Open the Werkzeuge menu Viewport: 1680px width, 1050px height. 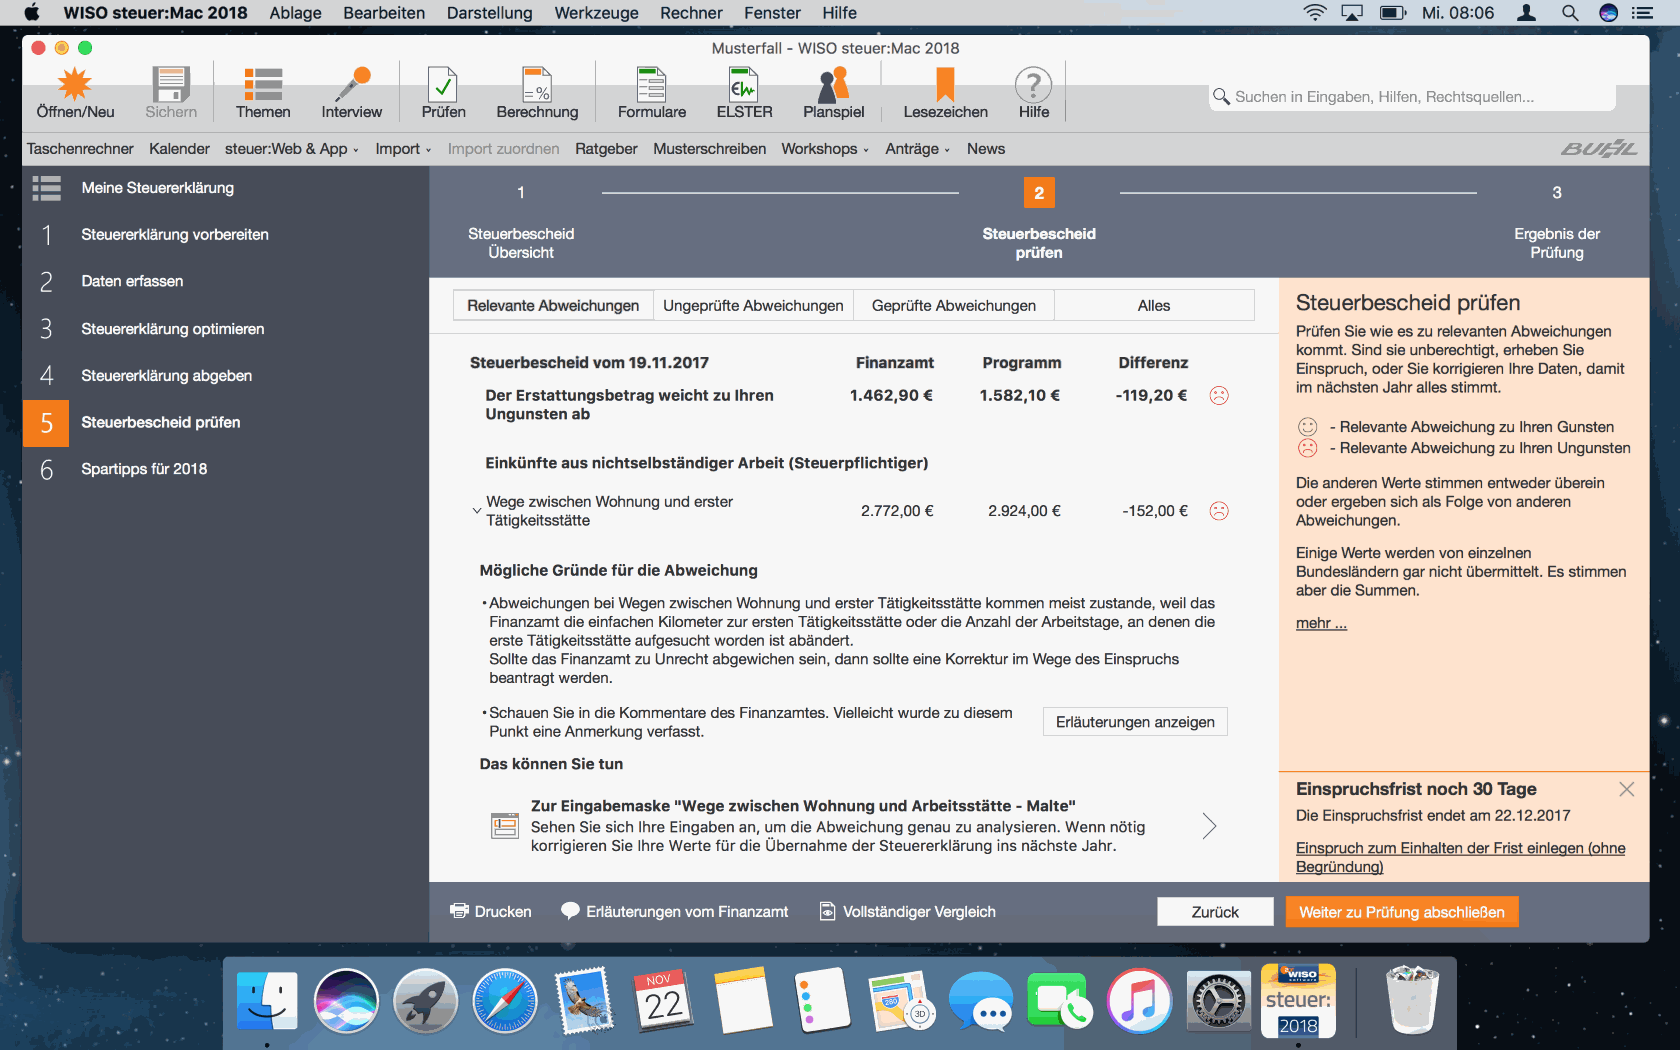[x=596, y=13]
